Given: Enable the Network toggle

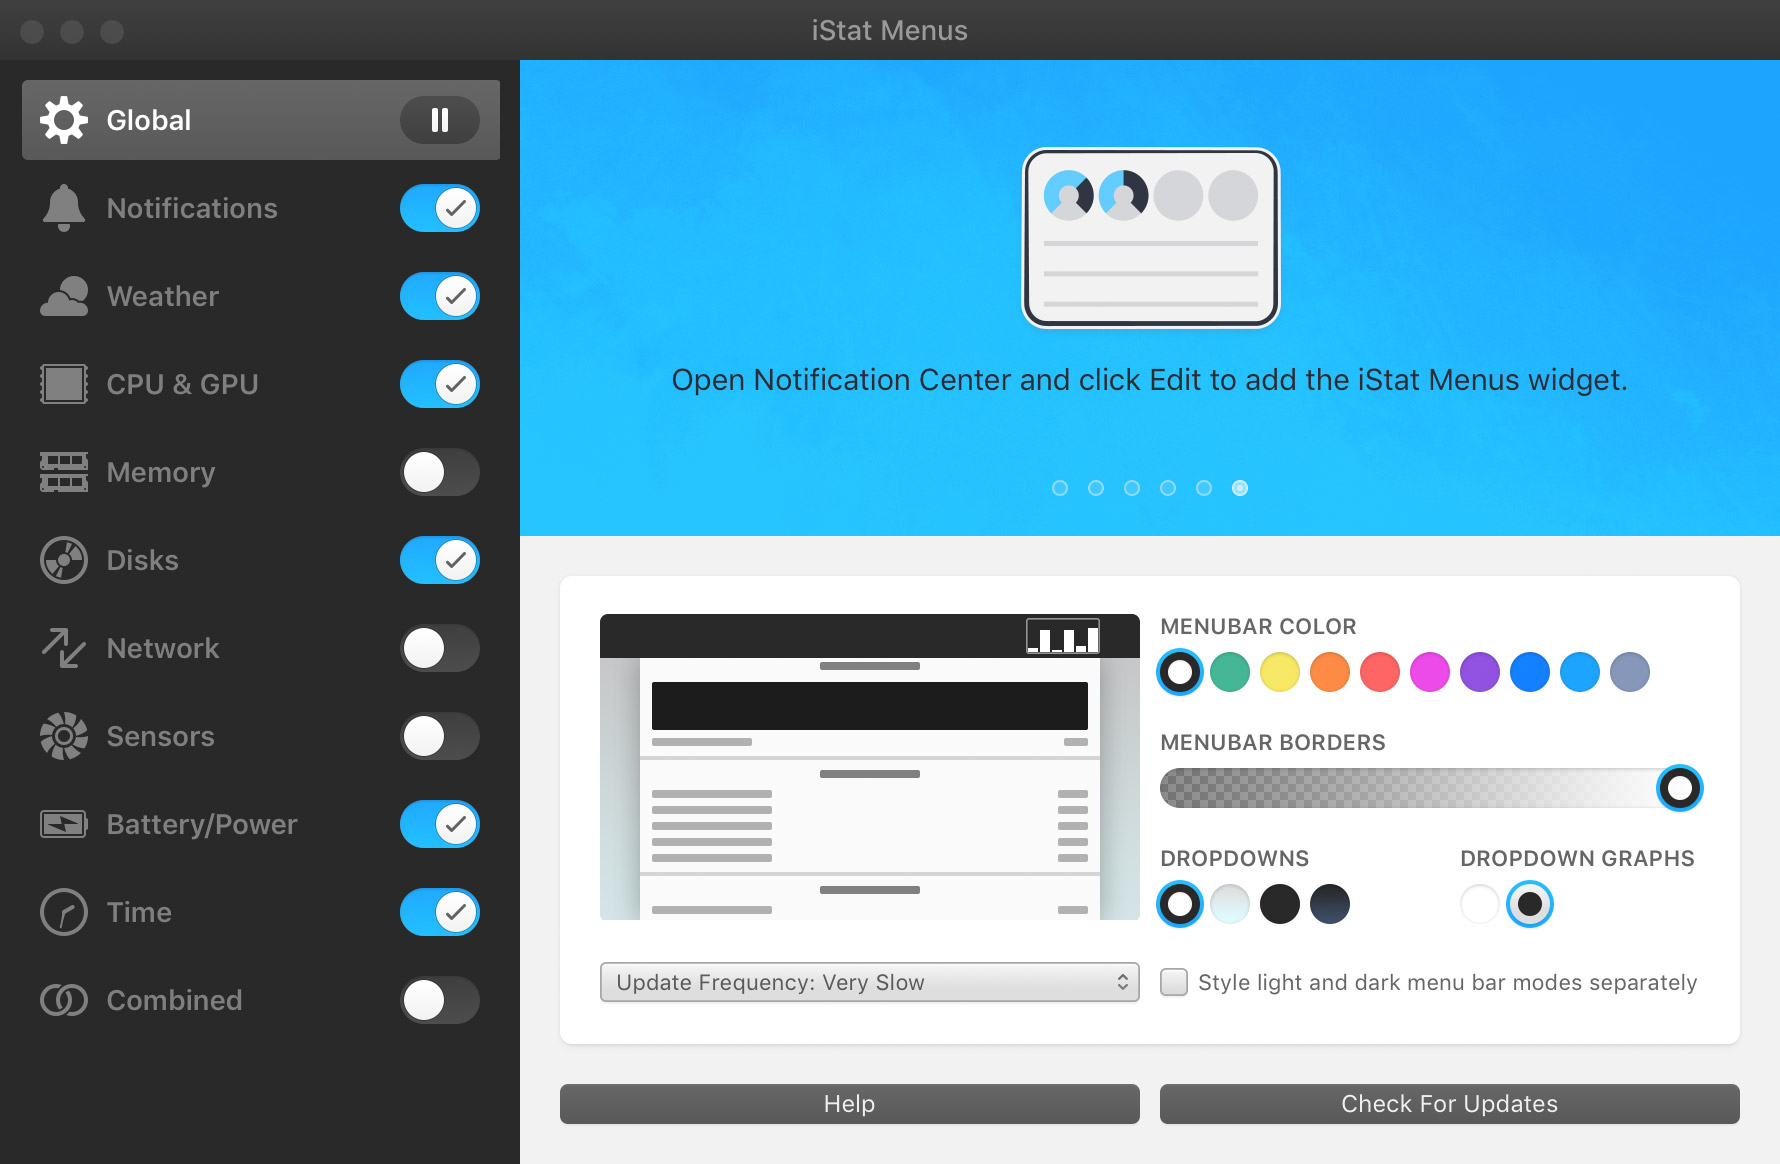Looking at the screenshot, I should click(440, 648).
